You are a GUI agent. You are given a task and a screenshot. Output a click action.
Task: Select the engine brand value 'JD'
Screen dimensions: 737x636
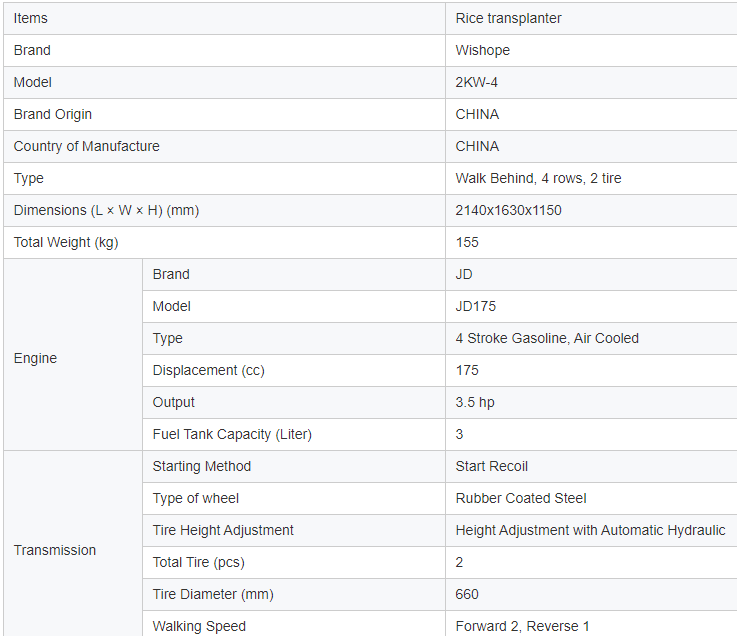(x=463, y=274)
